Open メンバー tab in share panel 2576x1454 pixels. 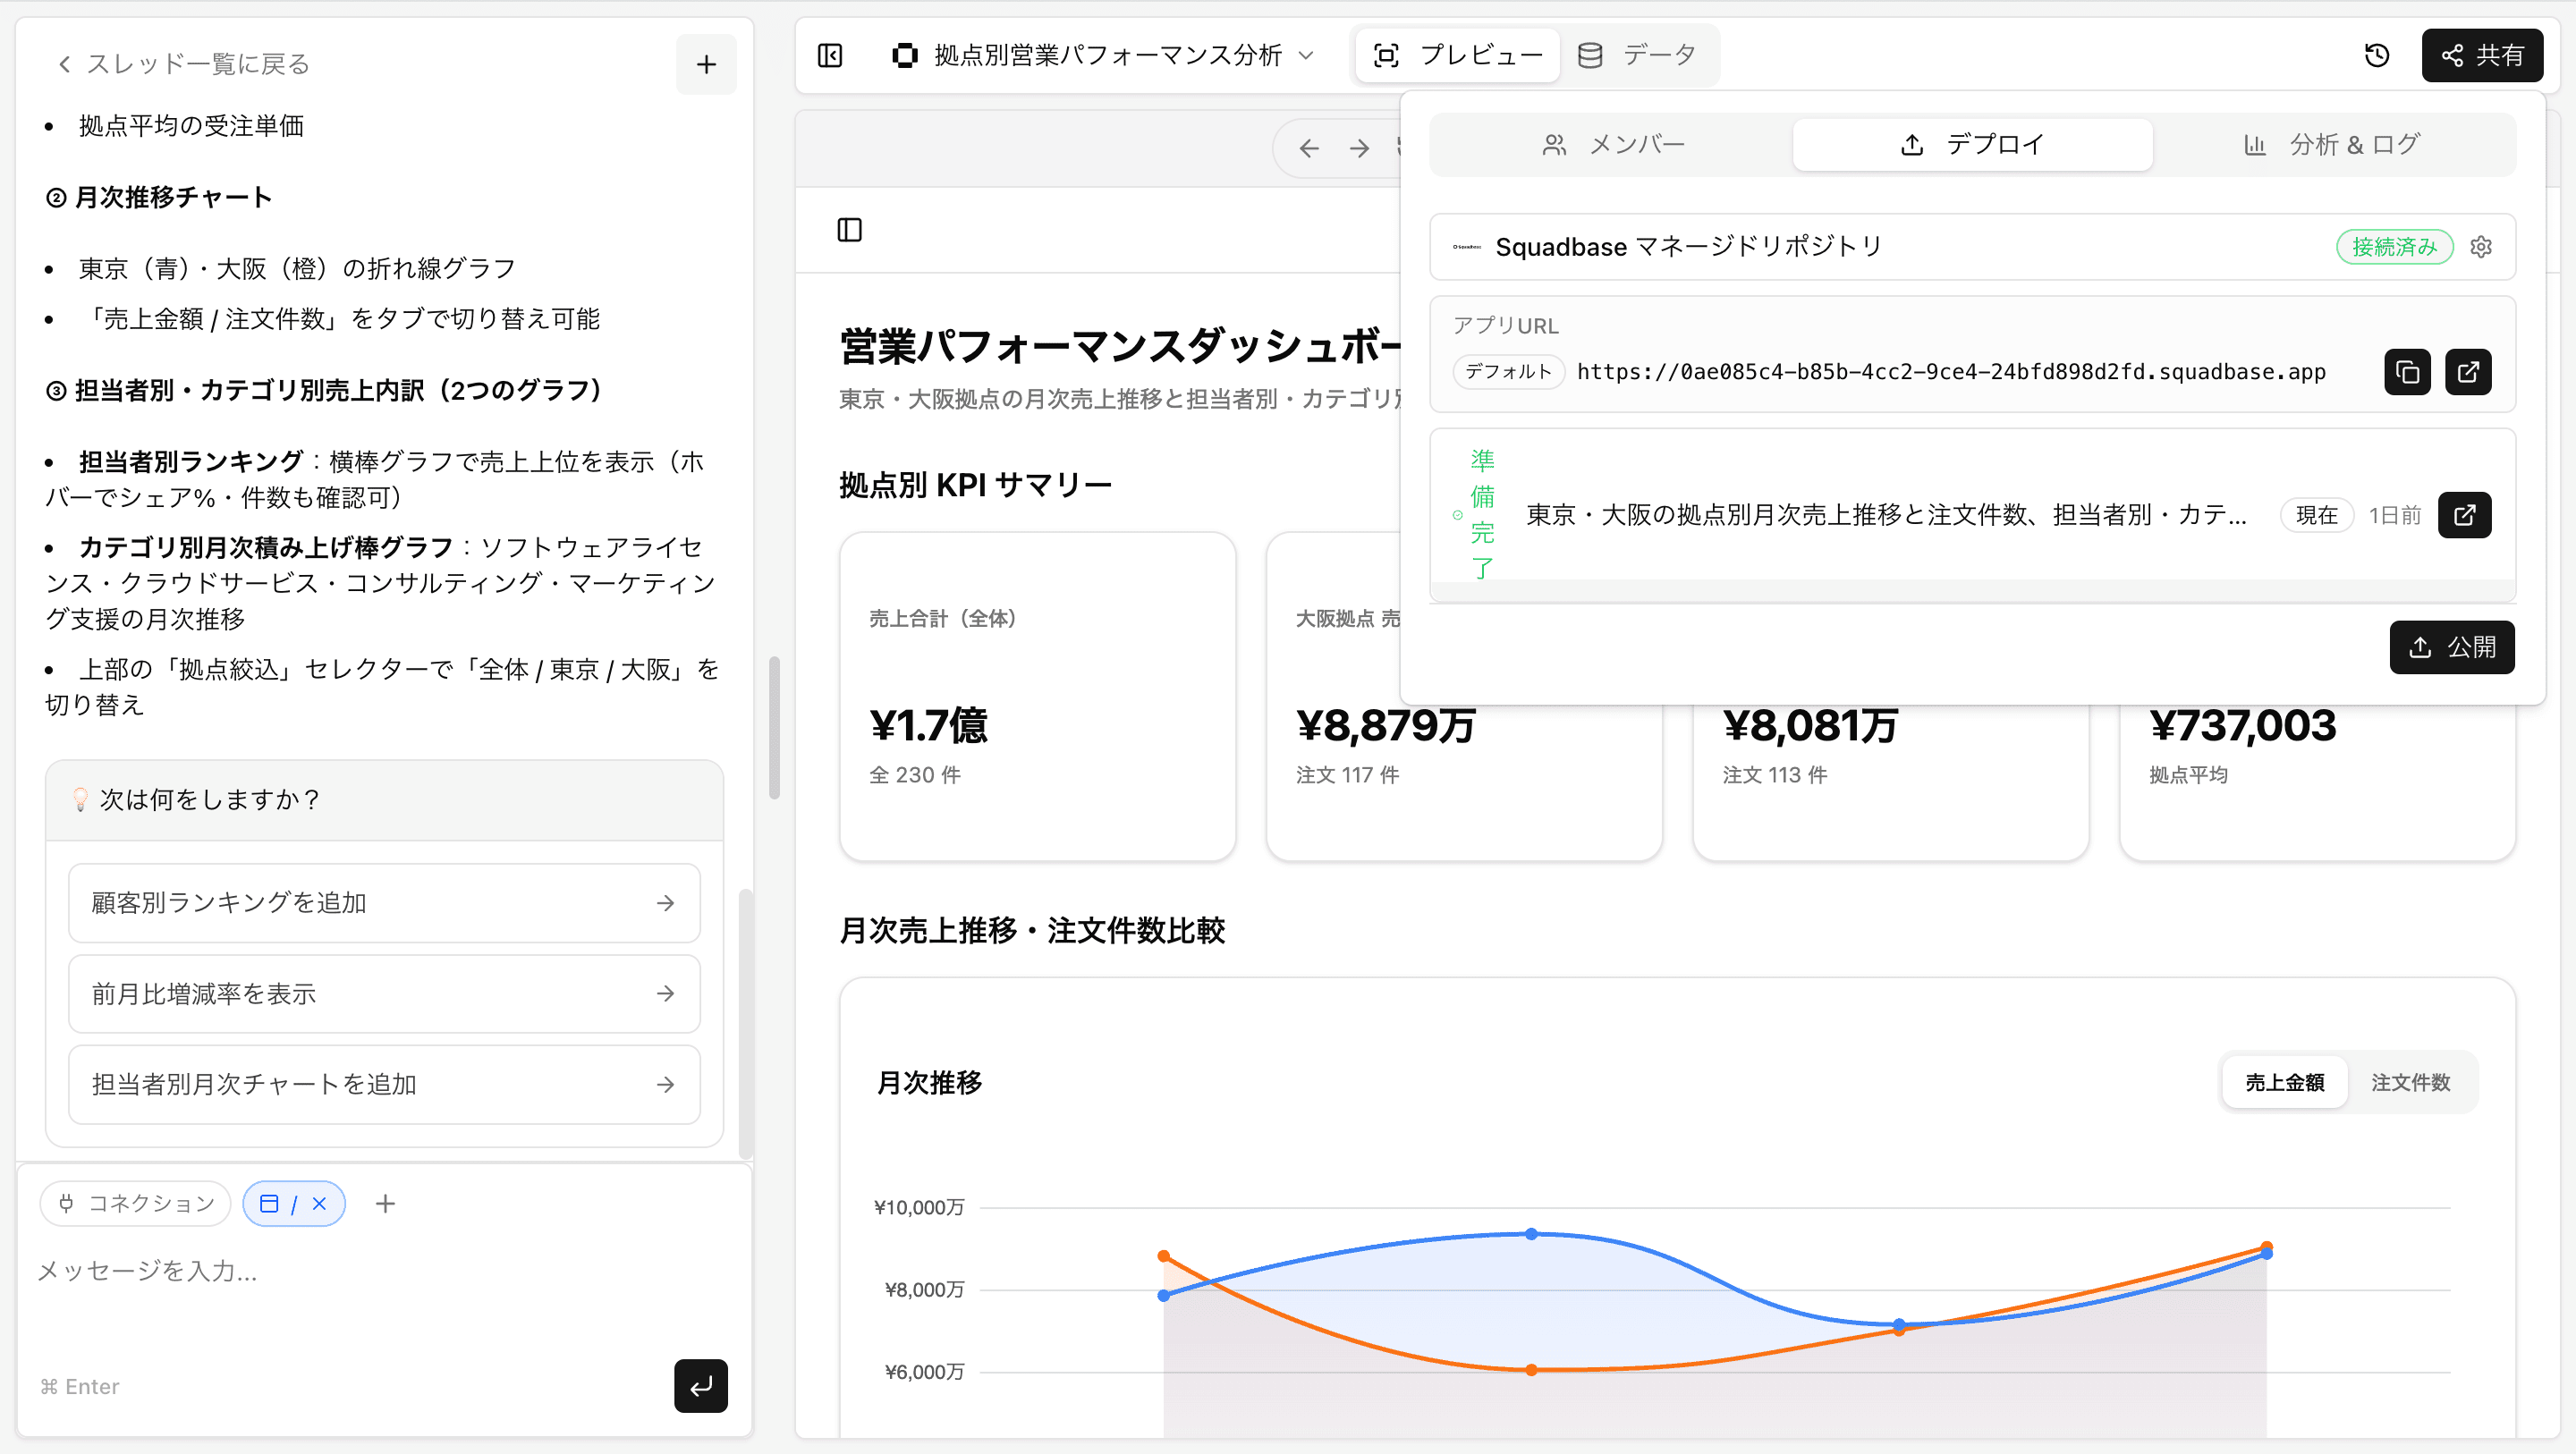pyautogui.click(x=1613, y=145)
